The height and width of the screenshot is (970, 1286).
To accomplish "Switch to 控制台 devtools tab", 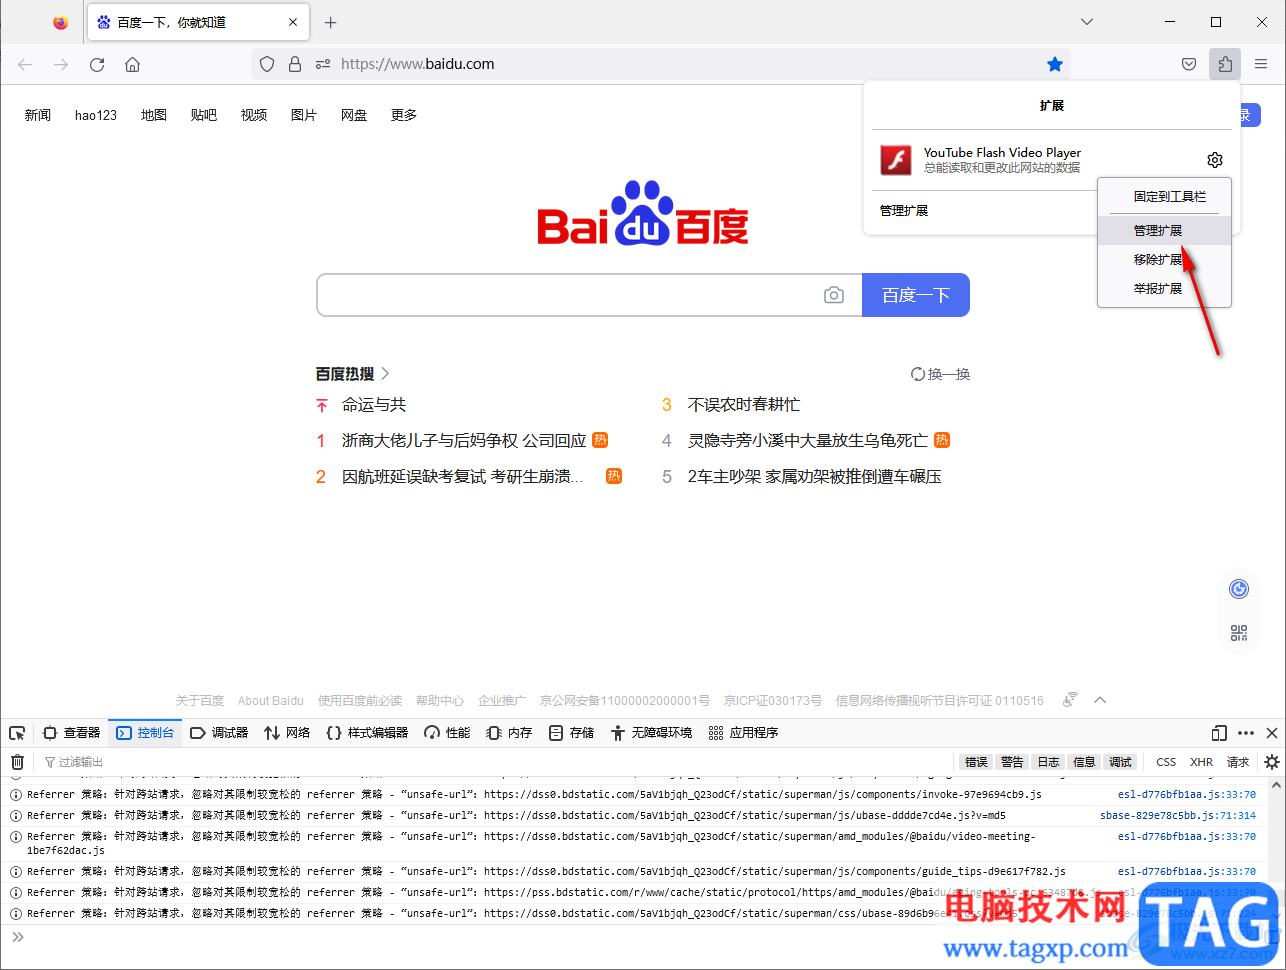I will pyautogui.click(x=145, y=733).
